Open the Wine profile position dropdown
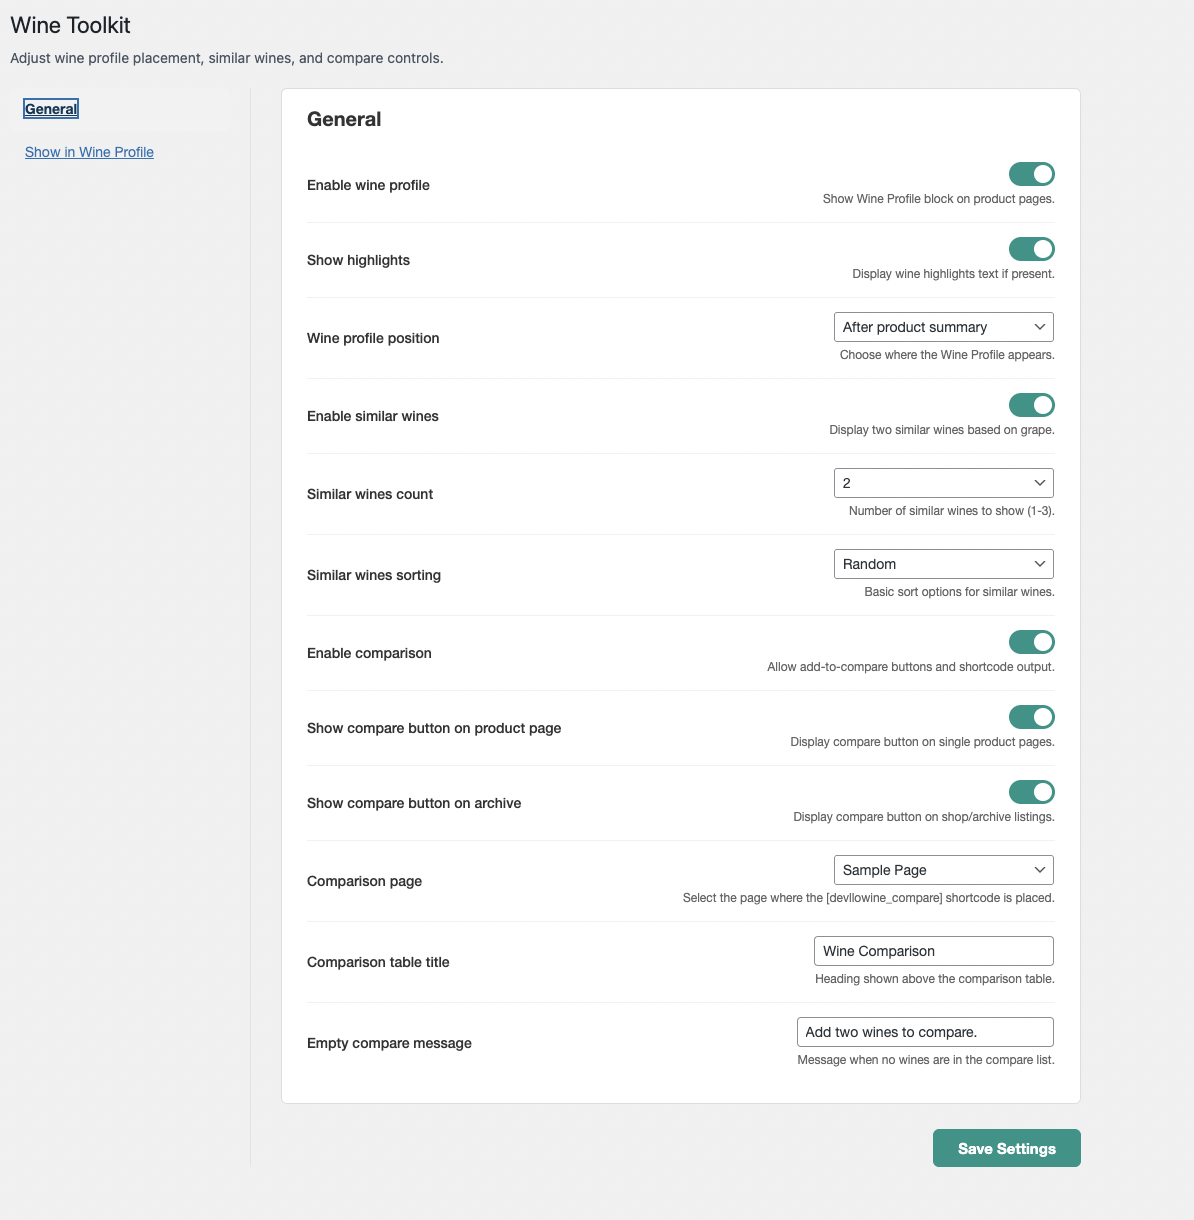 (x=943, y=326)
